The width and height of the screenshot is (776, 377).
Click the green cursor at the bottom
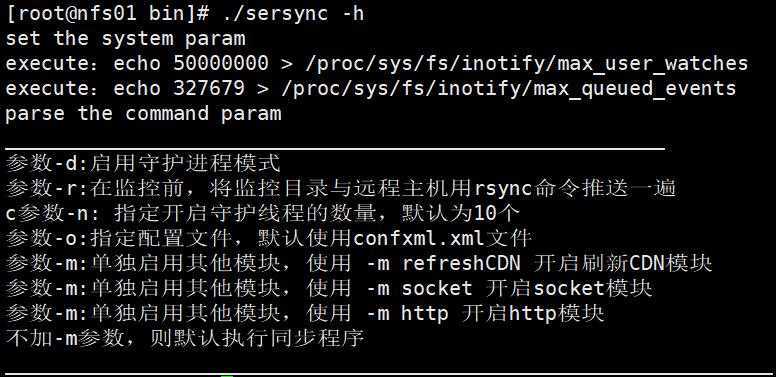[227, 376]
